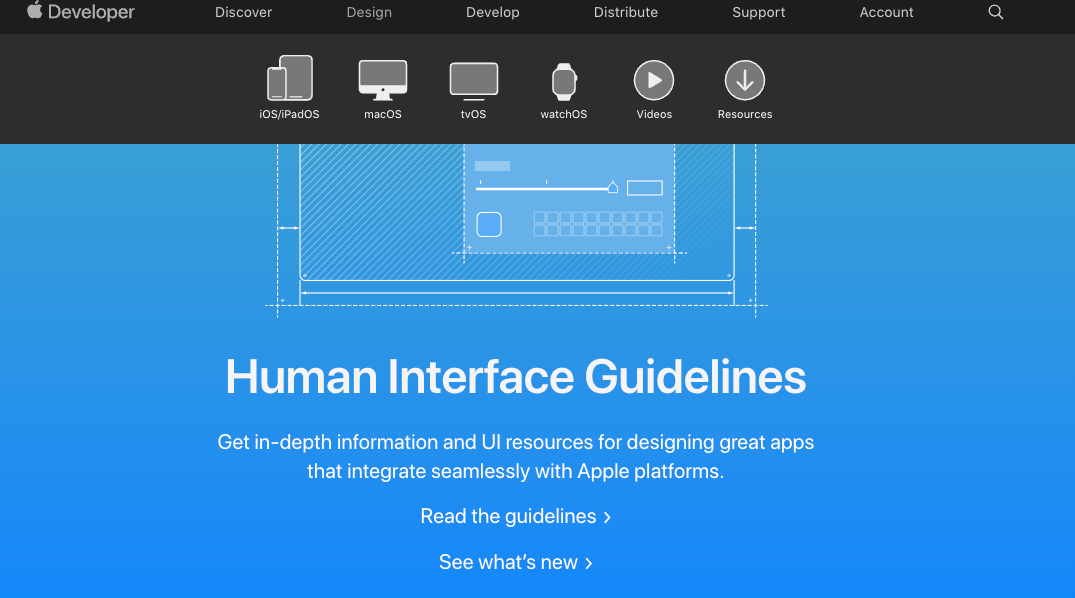Click the Apple Developer logo
Image resolution: width=1075 pixels, height=598 pixels.
tap(81, 12)
